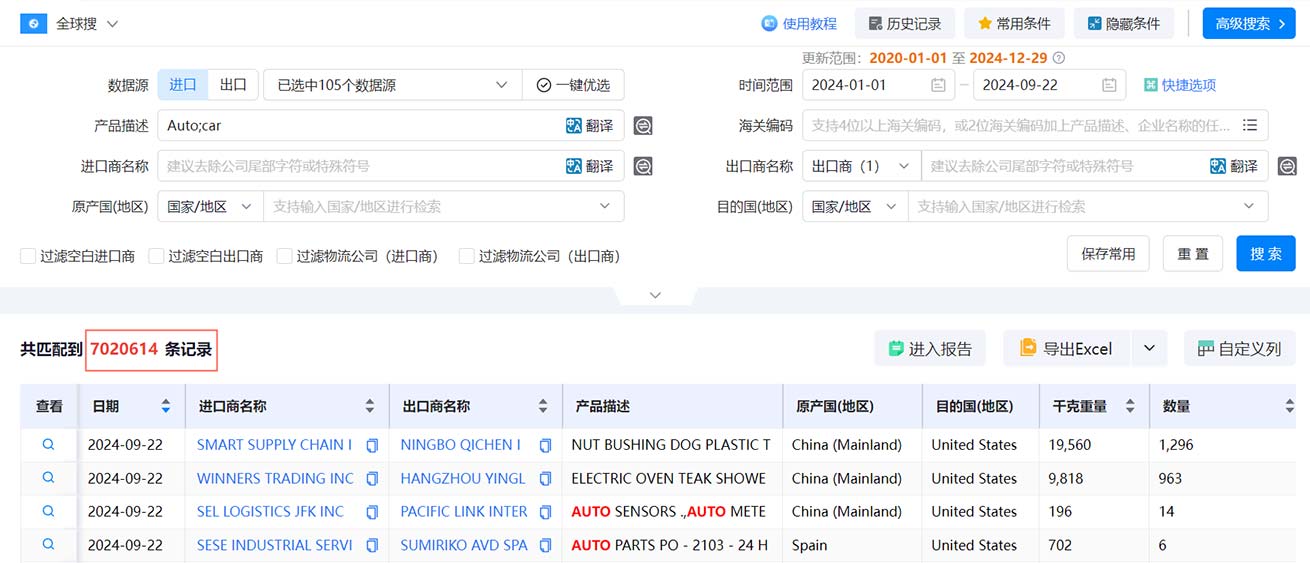This screenshot has height=563, width=1310.
Task: View details of WINNERS TRADING INC row
Action: tap(48, 478)
